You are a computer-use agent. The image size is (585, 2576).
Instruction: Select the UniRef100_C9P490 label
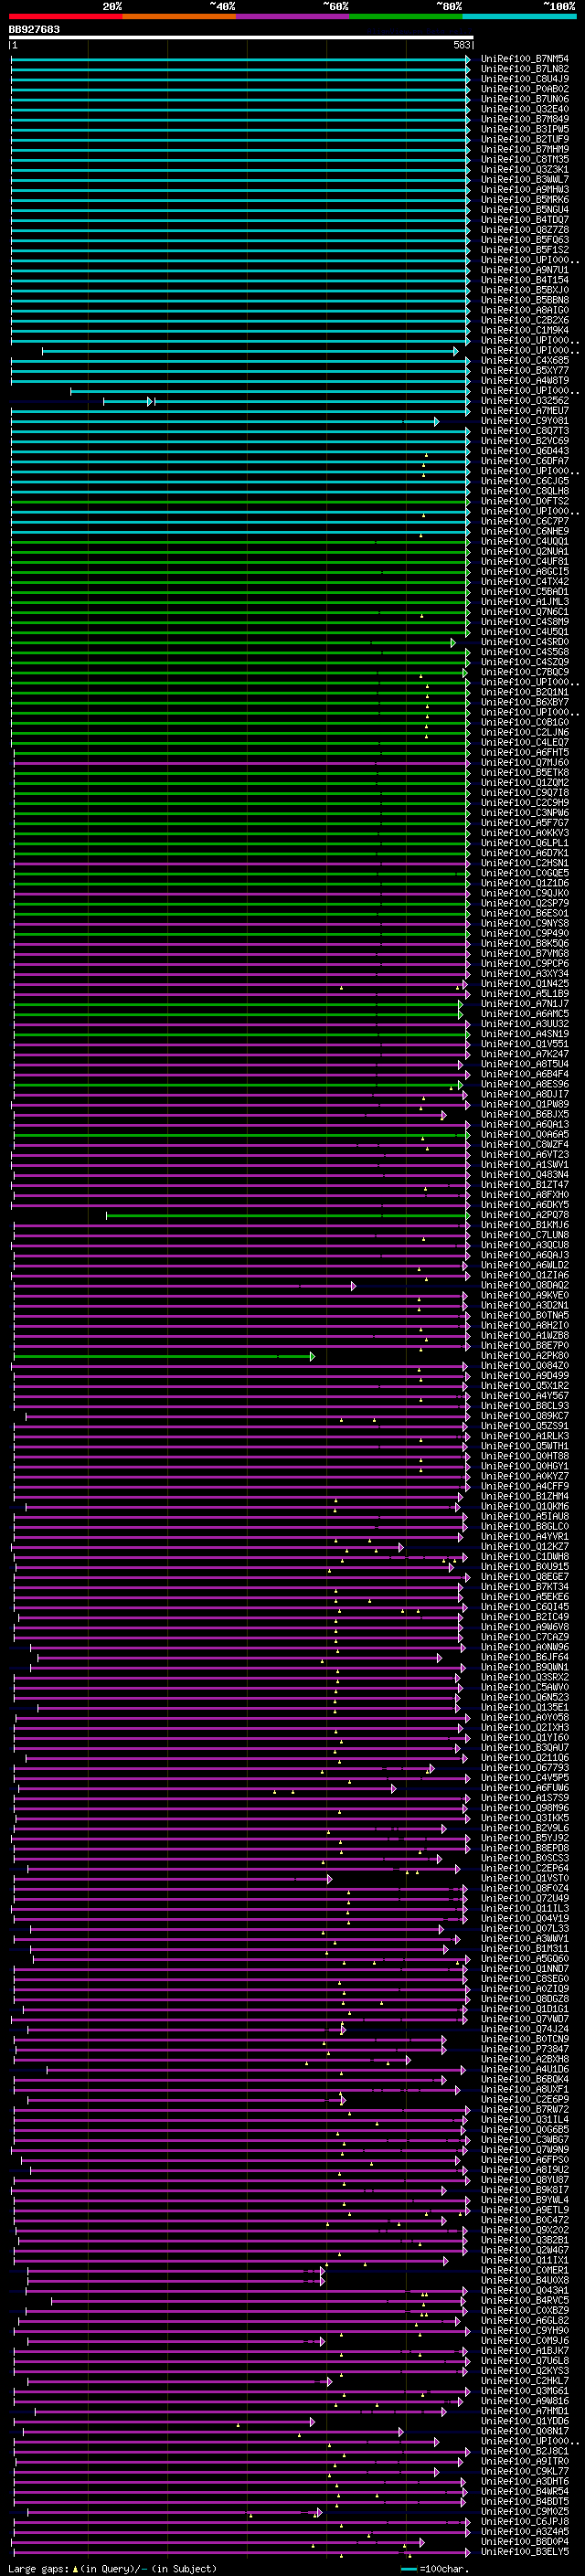(x=524, y=933)
